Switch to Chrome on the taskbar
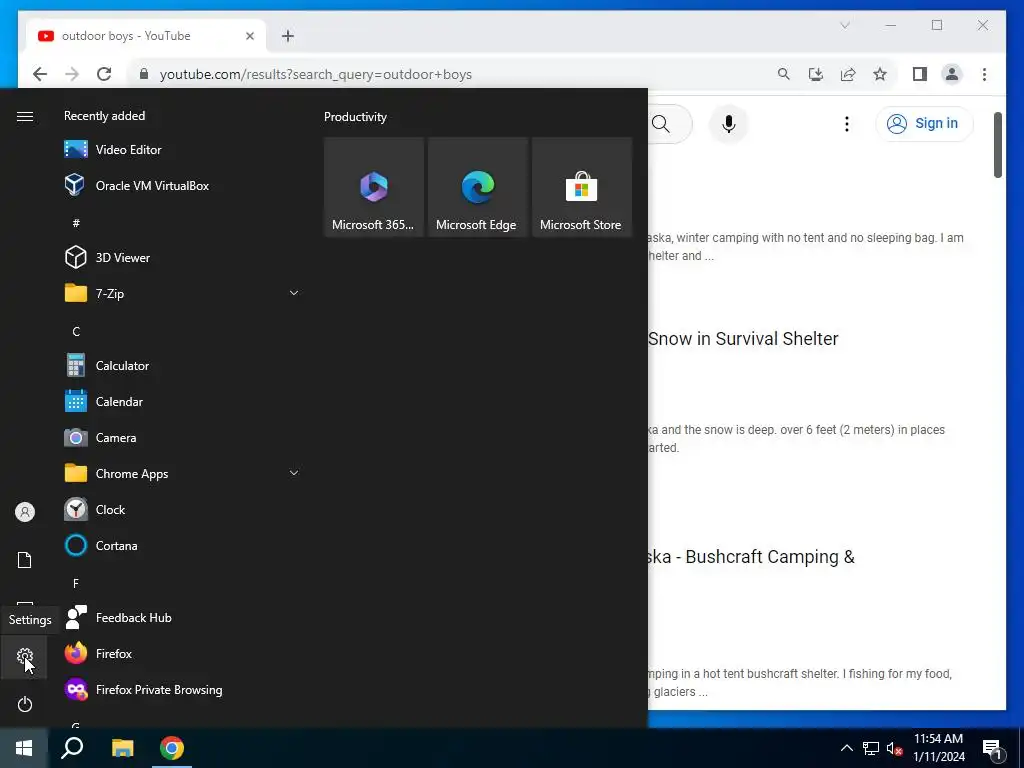Viewport: 1024px width, 768px height. [172, 748]
